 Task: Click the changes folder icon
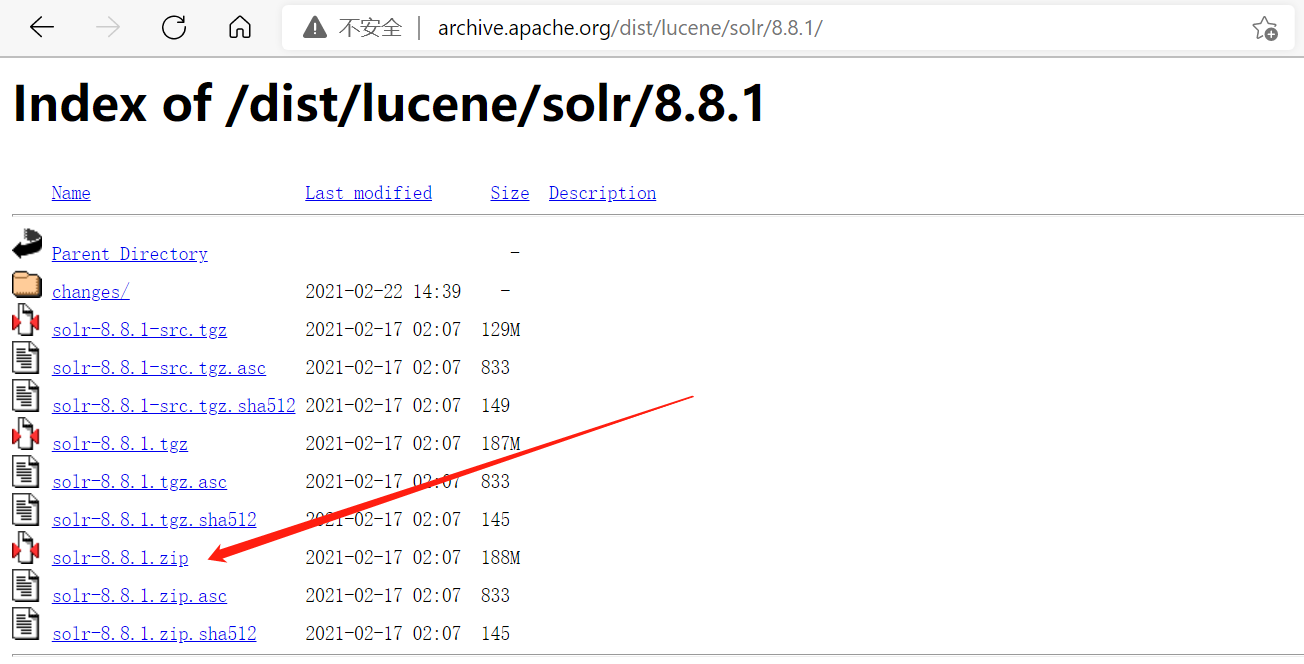[27, 285]
